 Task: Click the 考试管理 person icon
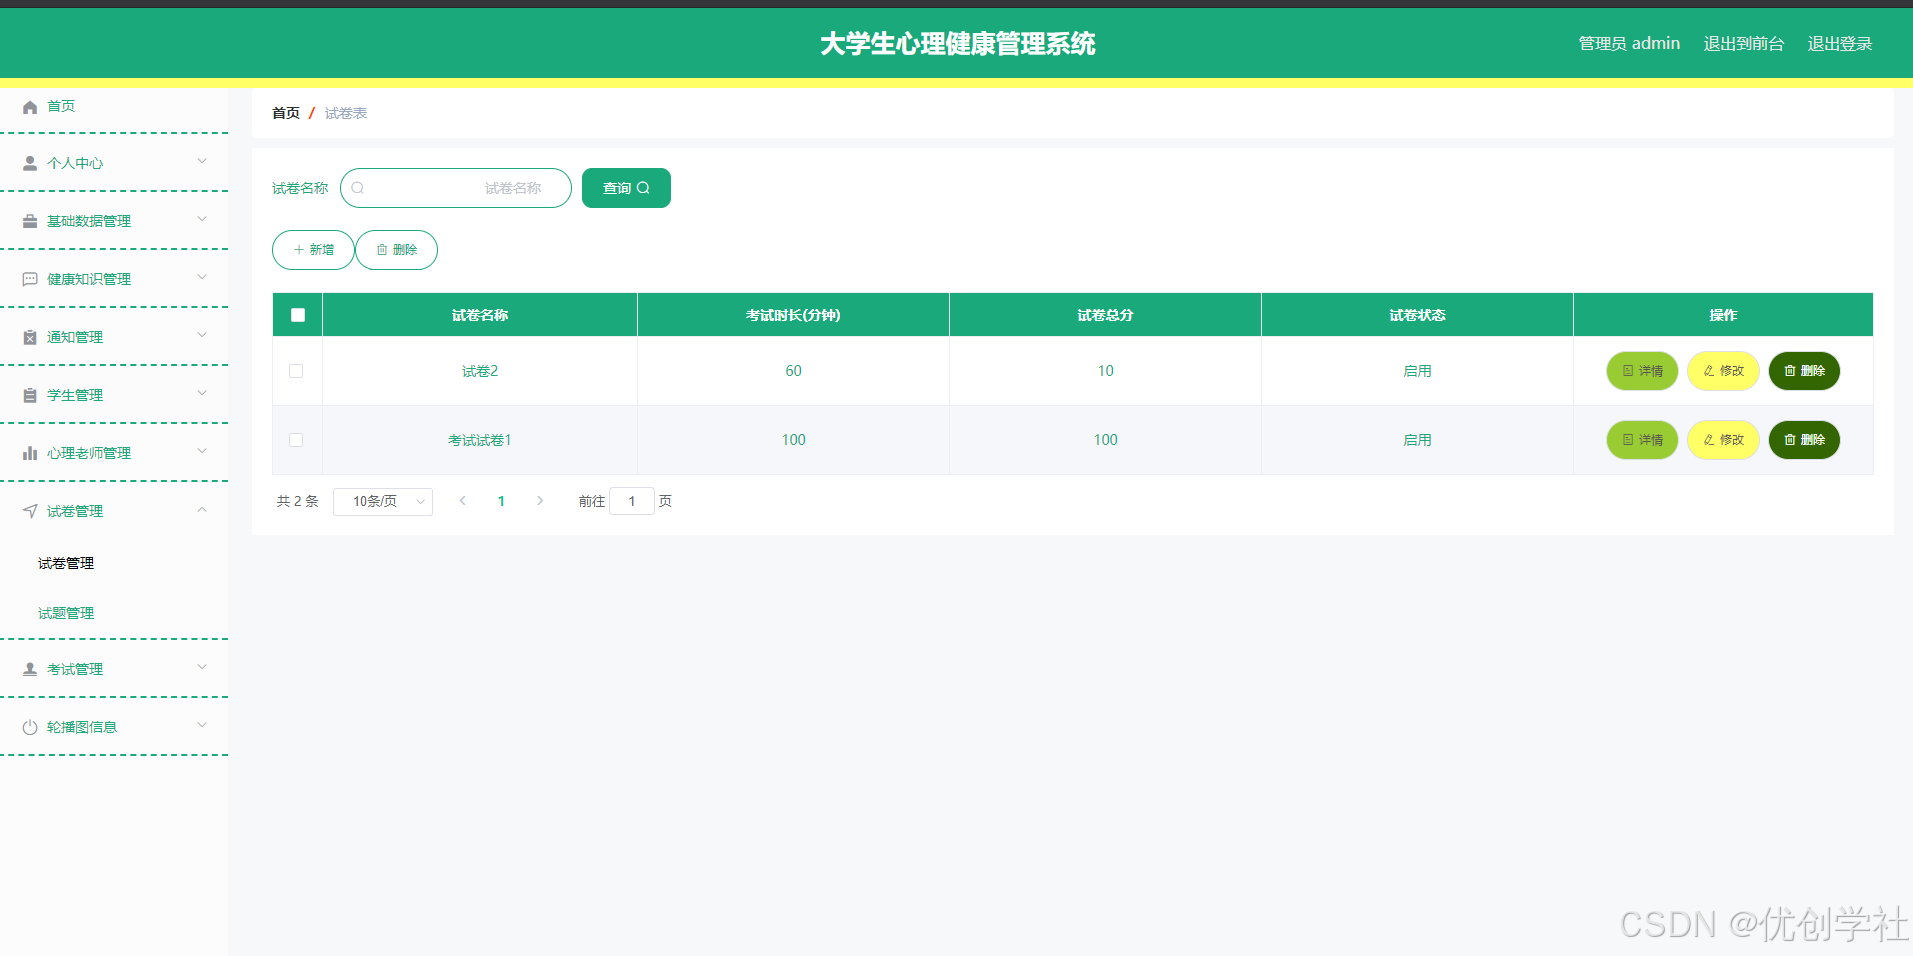[29, 668]
